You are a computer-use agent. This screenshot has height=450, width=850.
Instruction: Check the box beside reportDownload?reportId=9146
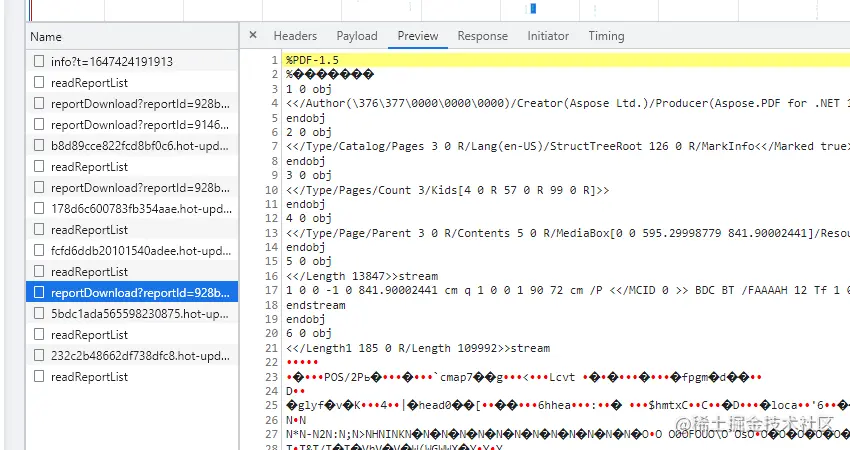click(x=39, y=125)
